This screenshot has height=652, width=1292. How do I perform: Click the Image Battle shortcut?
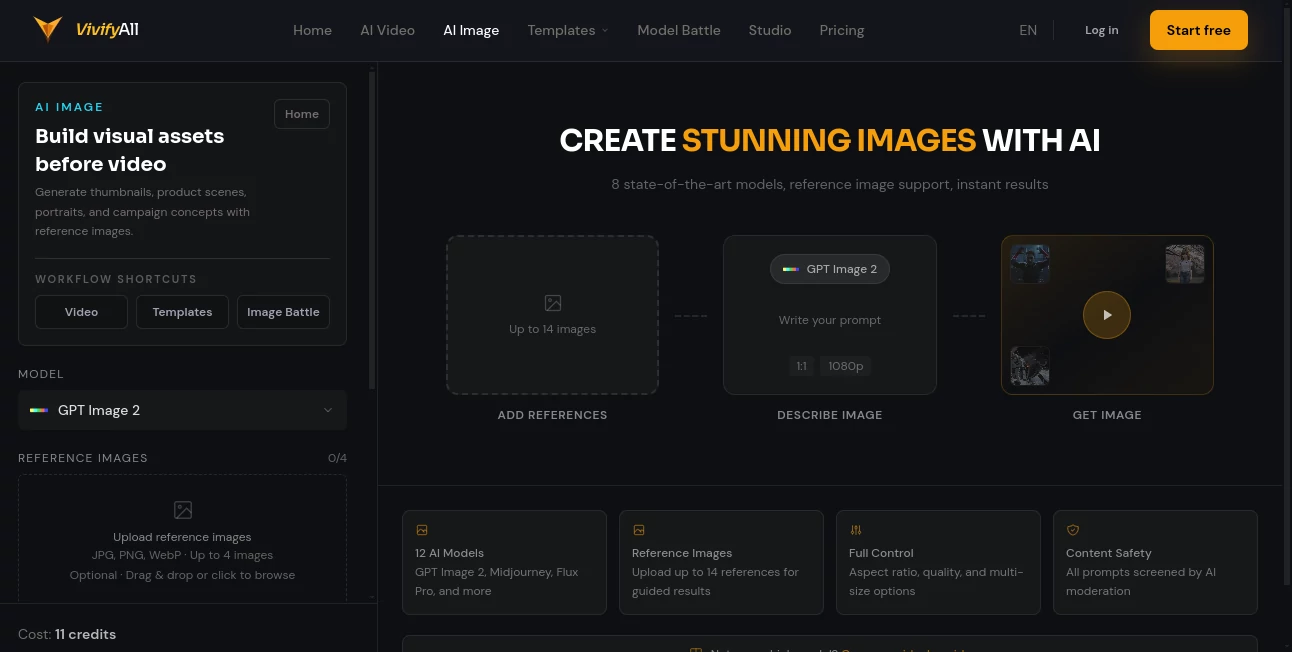pos(283,312)
